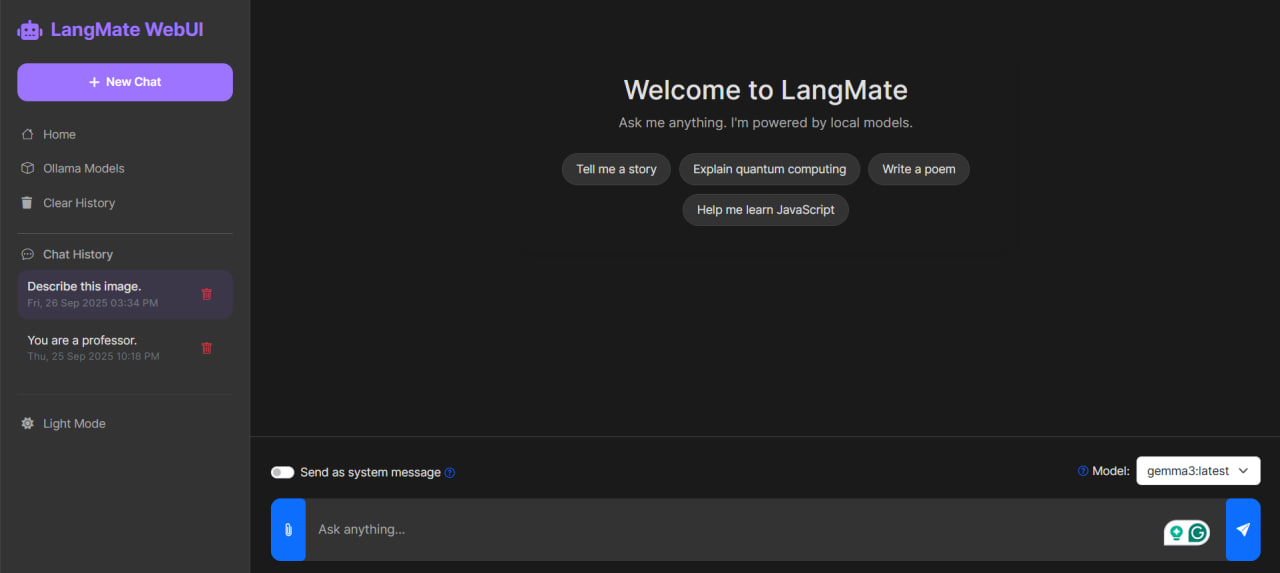Choose 'Tell me a story' suggestion
Image resolution: width=1280 pixels, height=573 pixels.
(x=616, y=170)
